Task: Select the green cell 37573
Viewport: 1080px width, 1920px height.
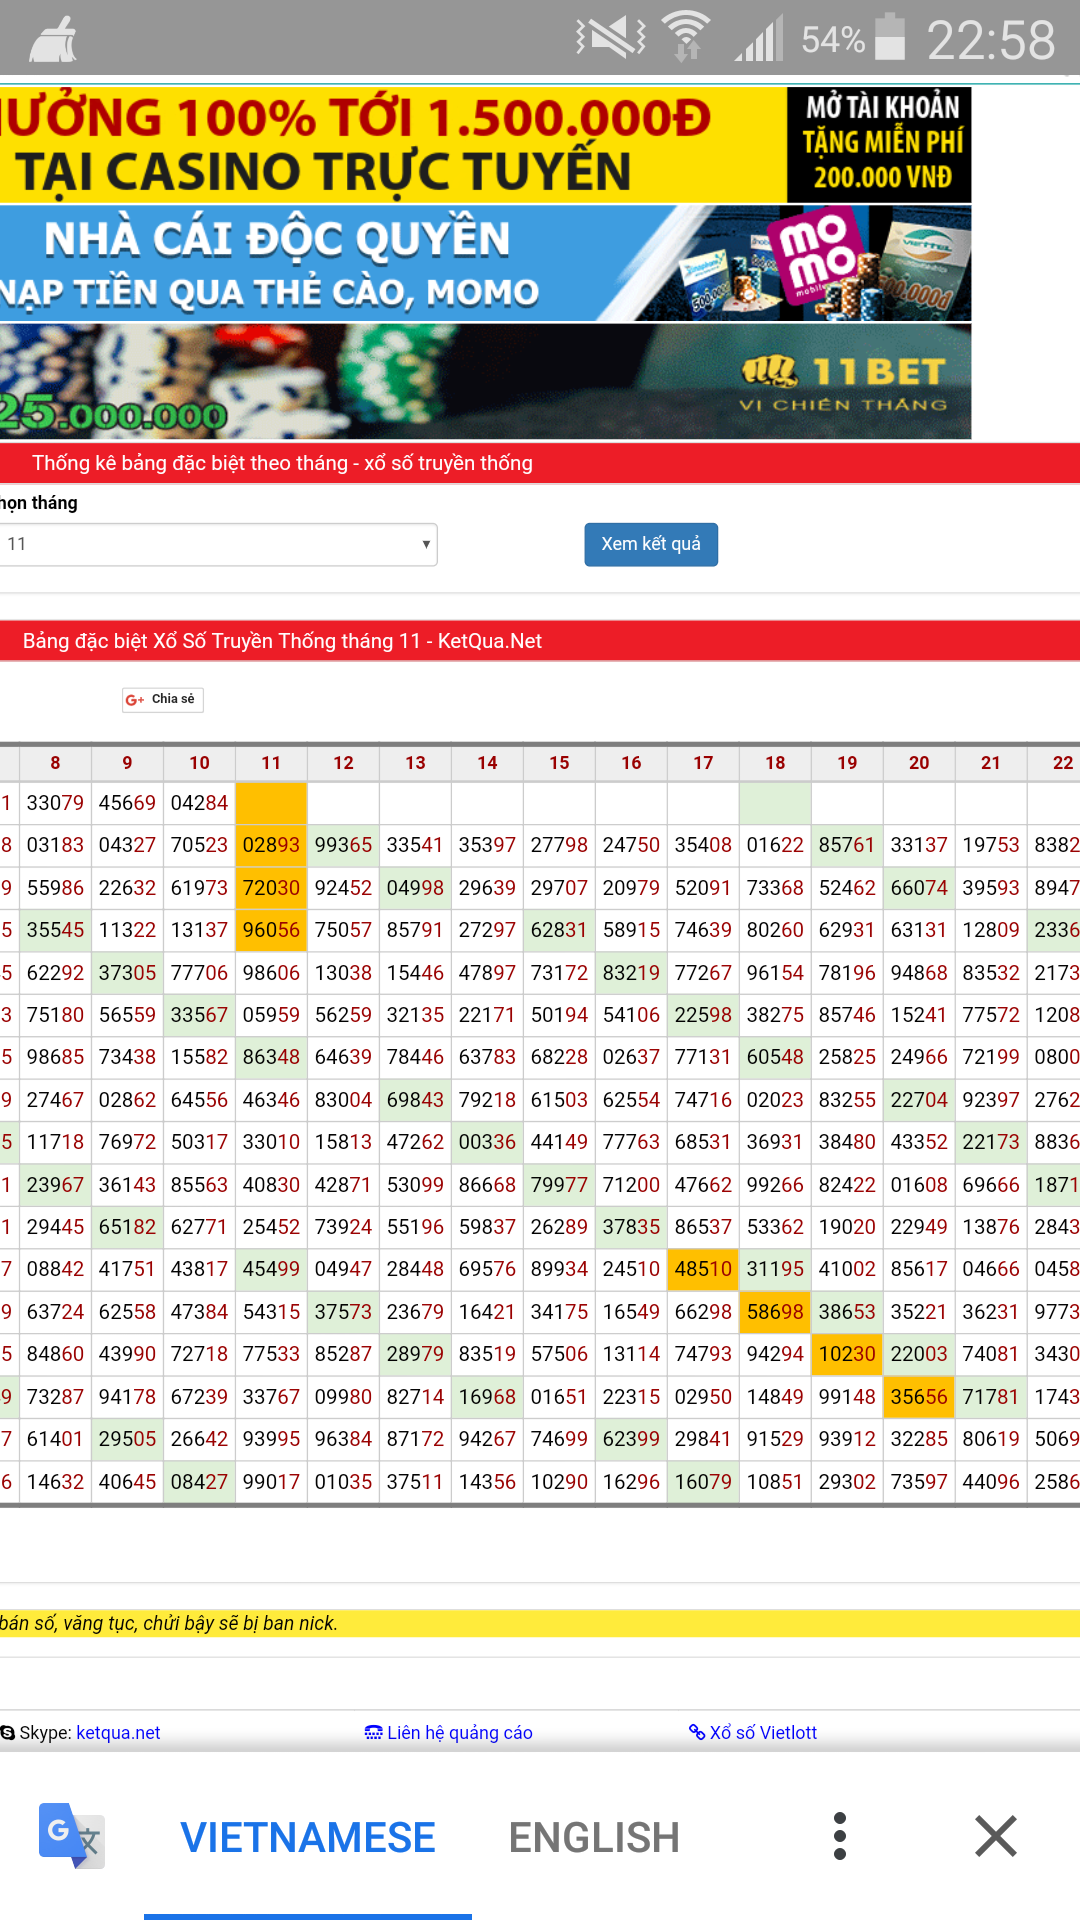Action: [343, 1312]
